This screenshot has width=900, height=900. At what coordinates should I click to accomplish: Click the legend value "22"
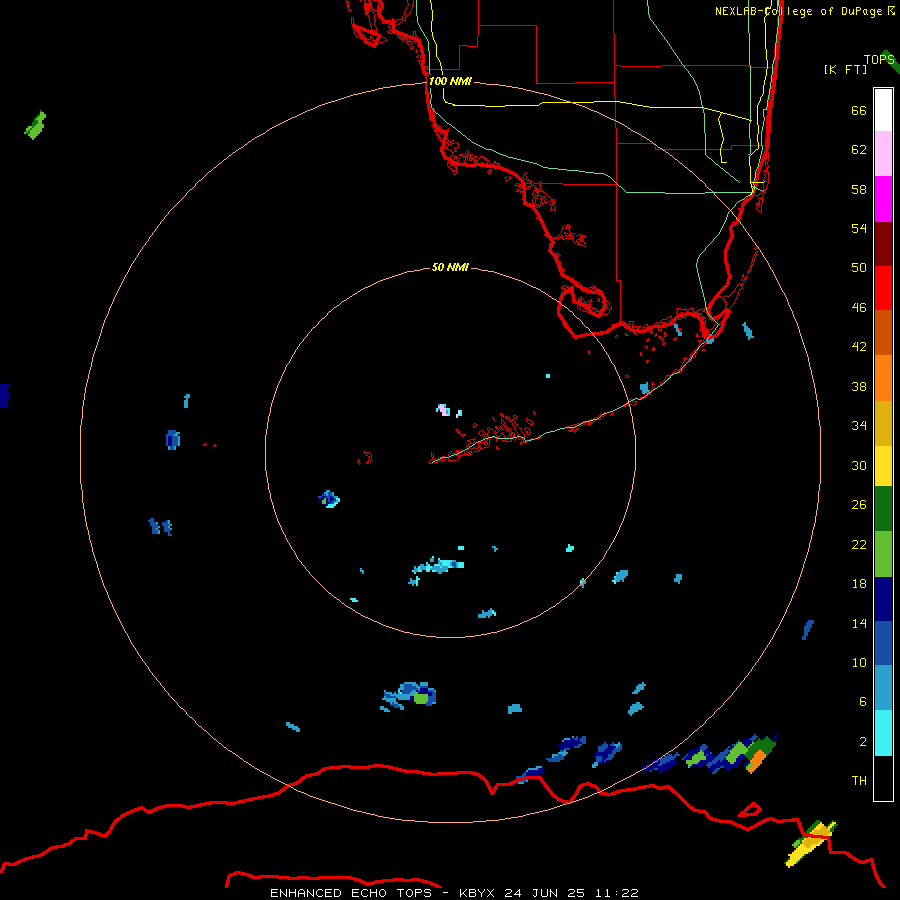[x=859, y=544]
